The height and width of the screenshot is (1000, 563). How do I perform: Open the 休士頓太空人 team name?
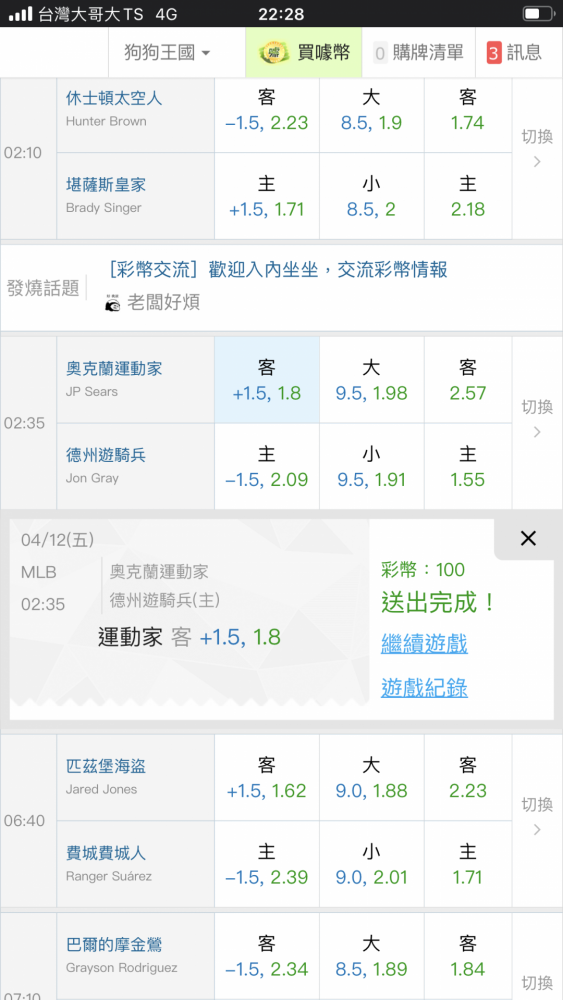114,98
